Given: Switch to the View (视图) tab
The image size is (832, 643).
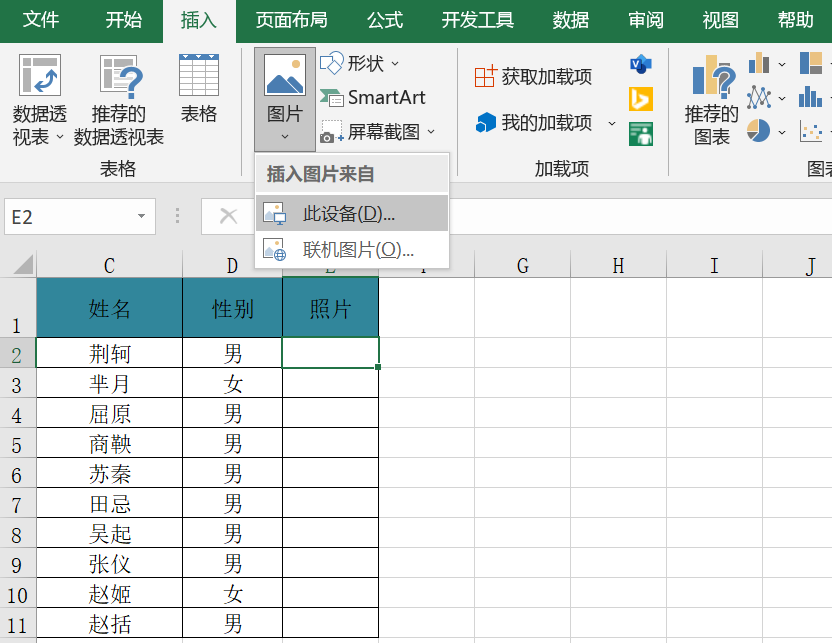Looking at the screenshot, I should point(721,20).
